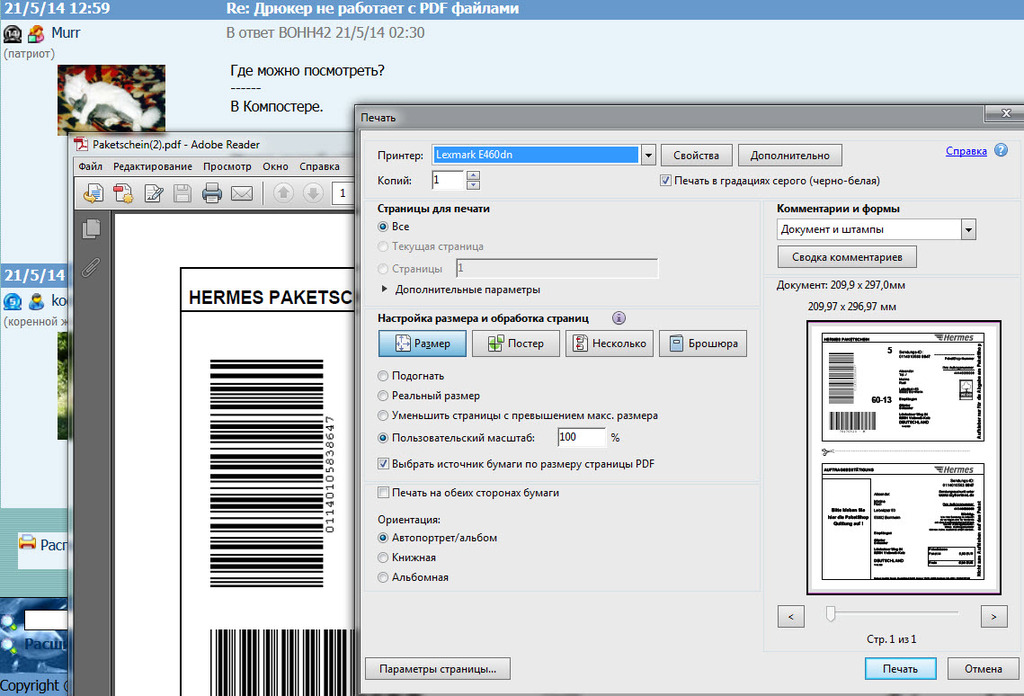Click the headset status icon next to Murr
1024x696 pixels.
click(12, 33)
